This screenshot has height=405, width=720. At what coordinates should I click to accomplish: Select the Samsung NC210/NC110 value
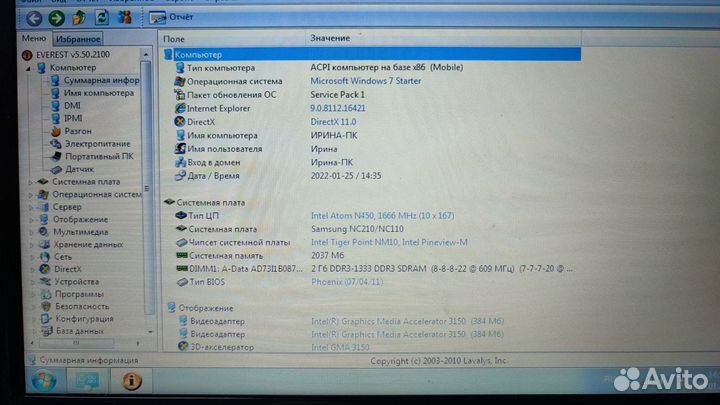click(x=357, y=229)
